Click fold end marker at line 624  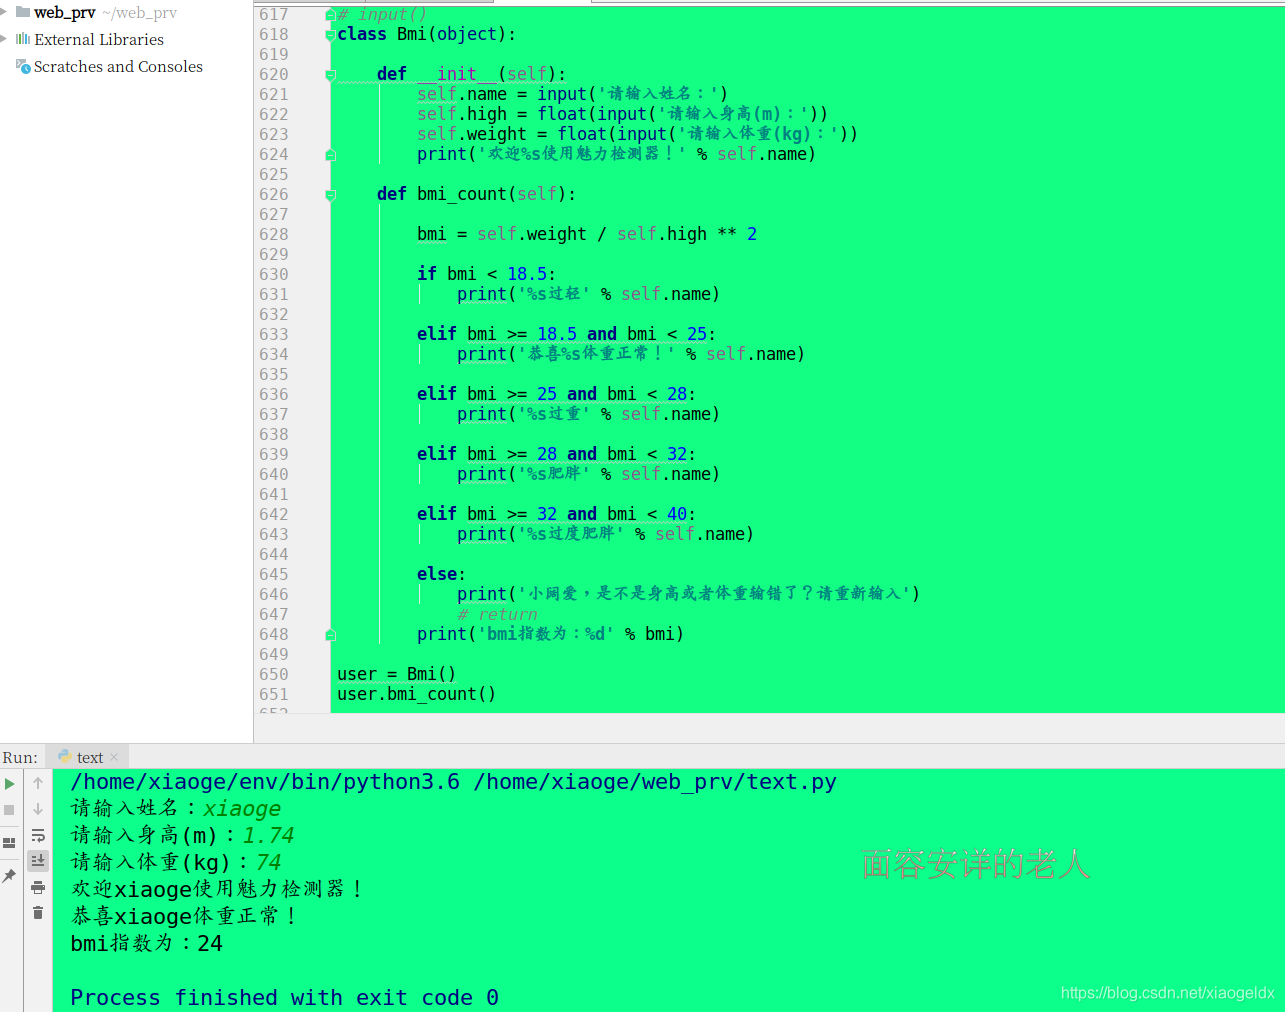coord(330,154)
